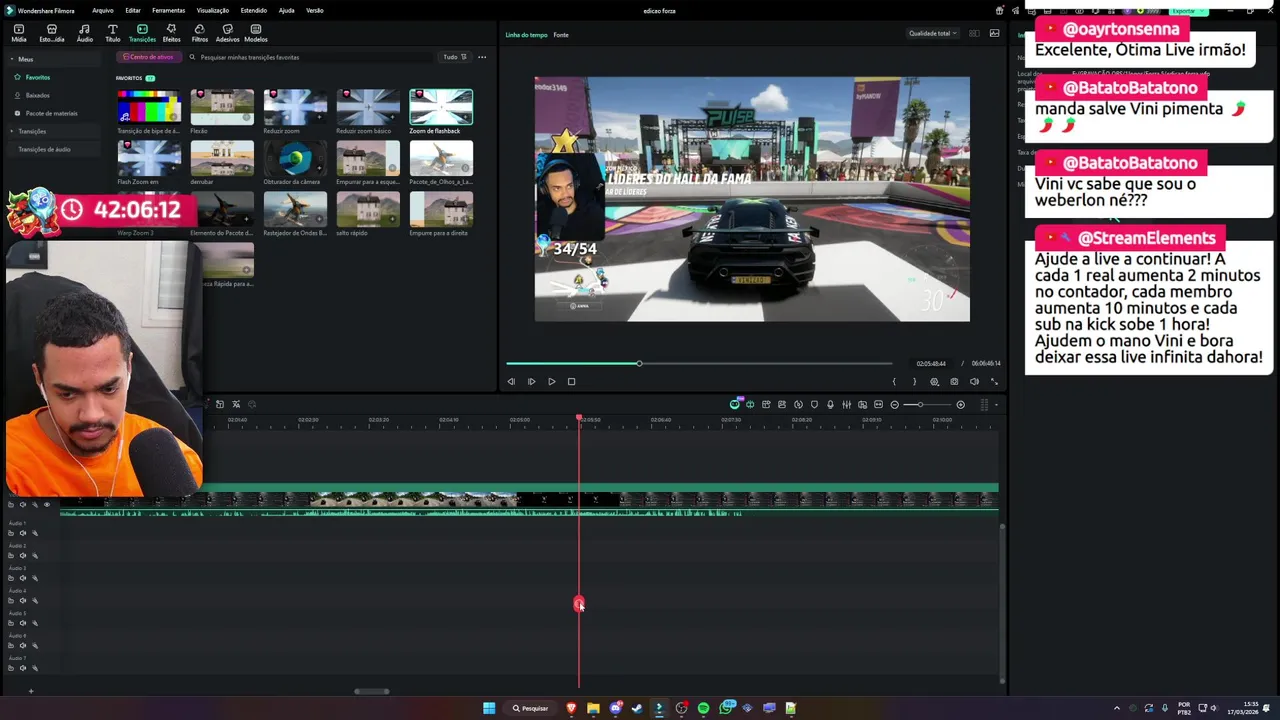Focus the transitions search field
Screen dimensions: 1280x720
(310, 57)
